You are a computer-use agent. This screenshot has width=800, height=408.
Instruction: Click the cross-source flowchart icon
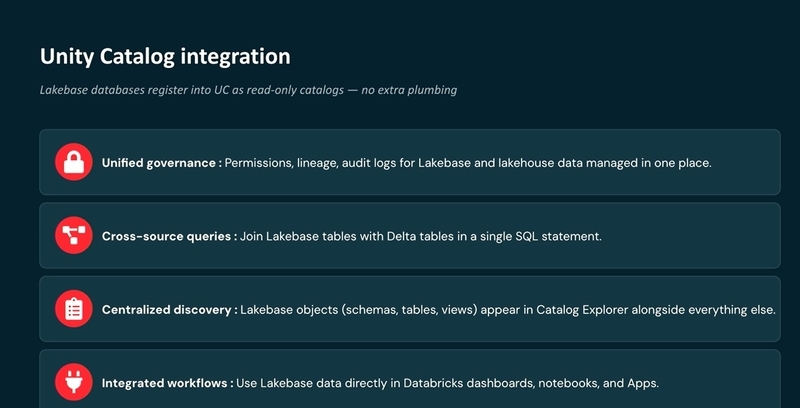74,235
